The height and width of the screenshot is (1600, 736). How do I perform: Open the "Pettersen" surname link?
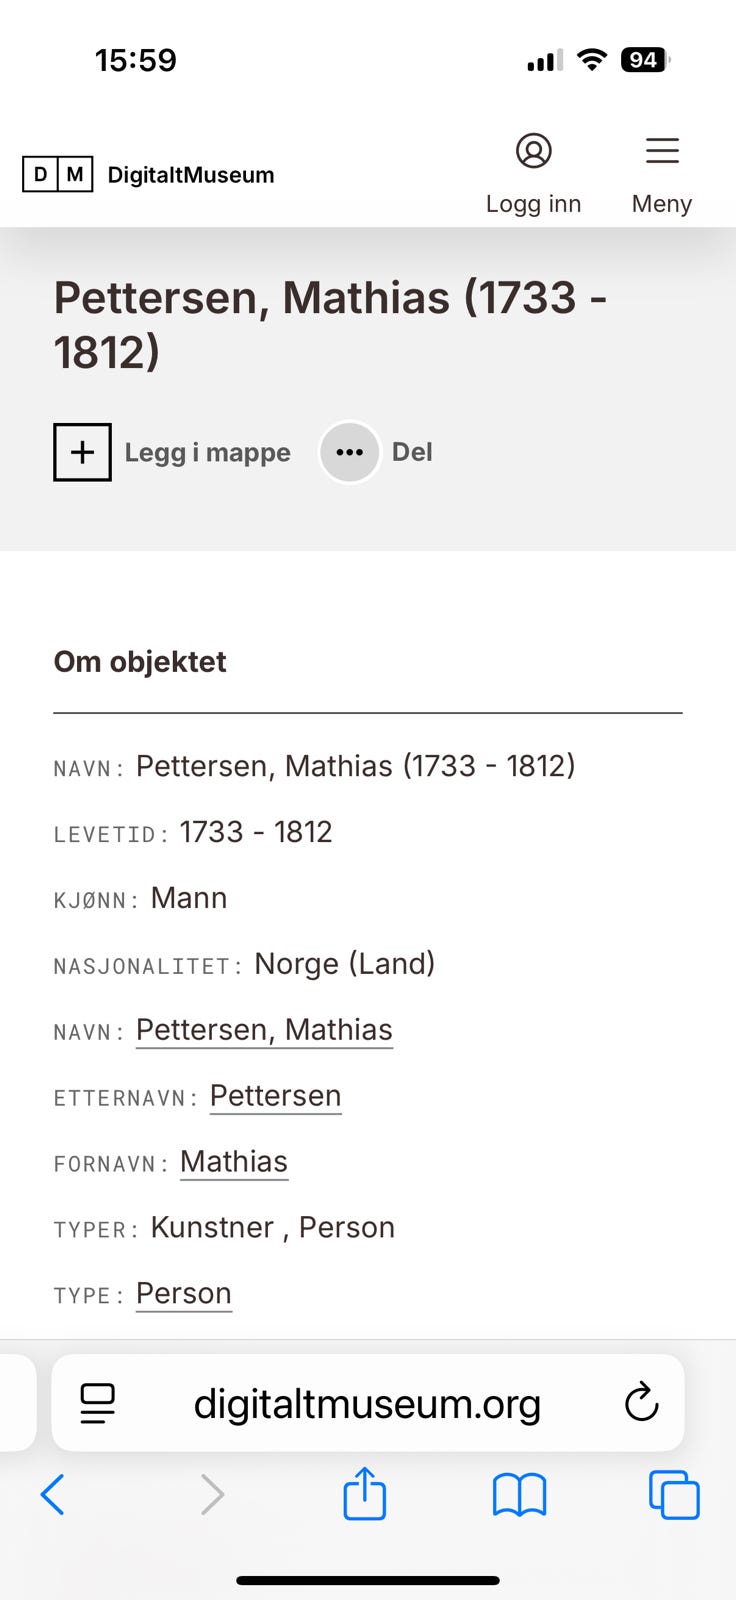pos(275,1096)
